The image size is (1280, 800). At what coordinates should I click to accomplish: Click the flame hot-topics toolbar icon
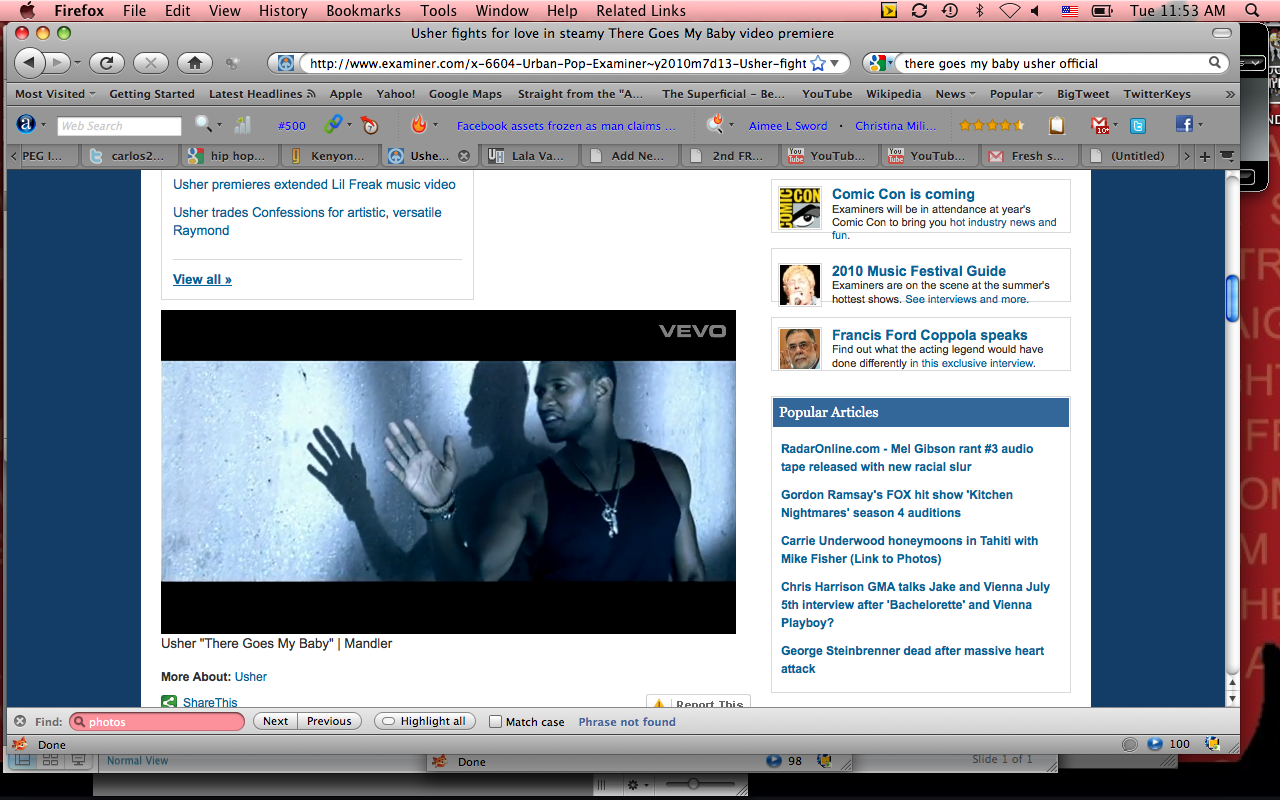pyautogui.click(x=419, y=125)
